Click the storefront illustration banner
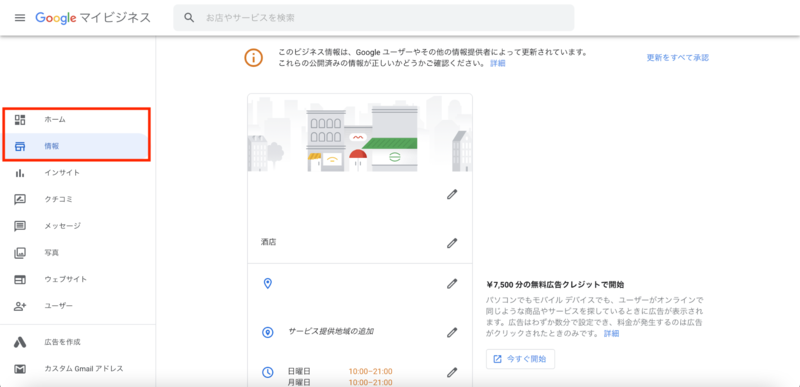The height and width of the screenshot is (387, 800). pyautogui.click(x=360, y=133)
